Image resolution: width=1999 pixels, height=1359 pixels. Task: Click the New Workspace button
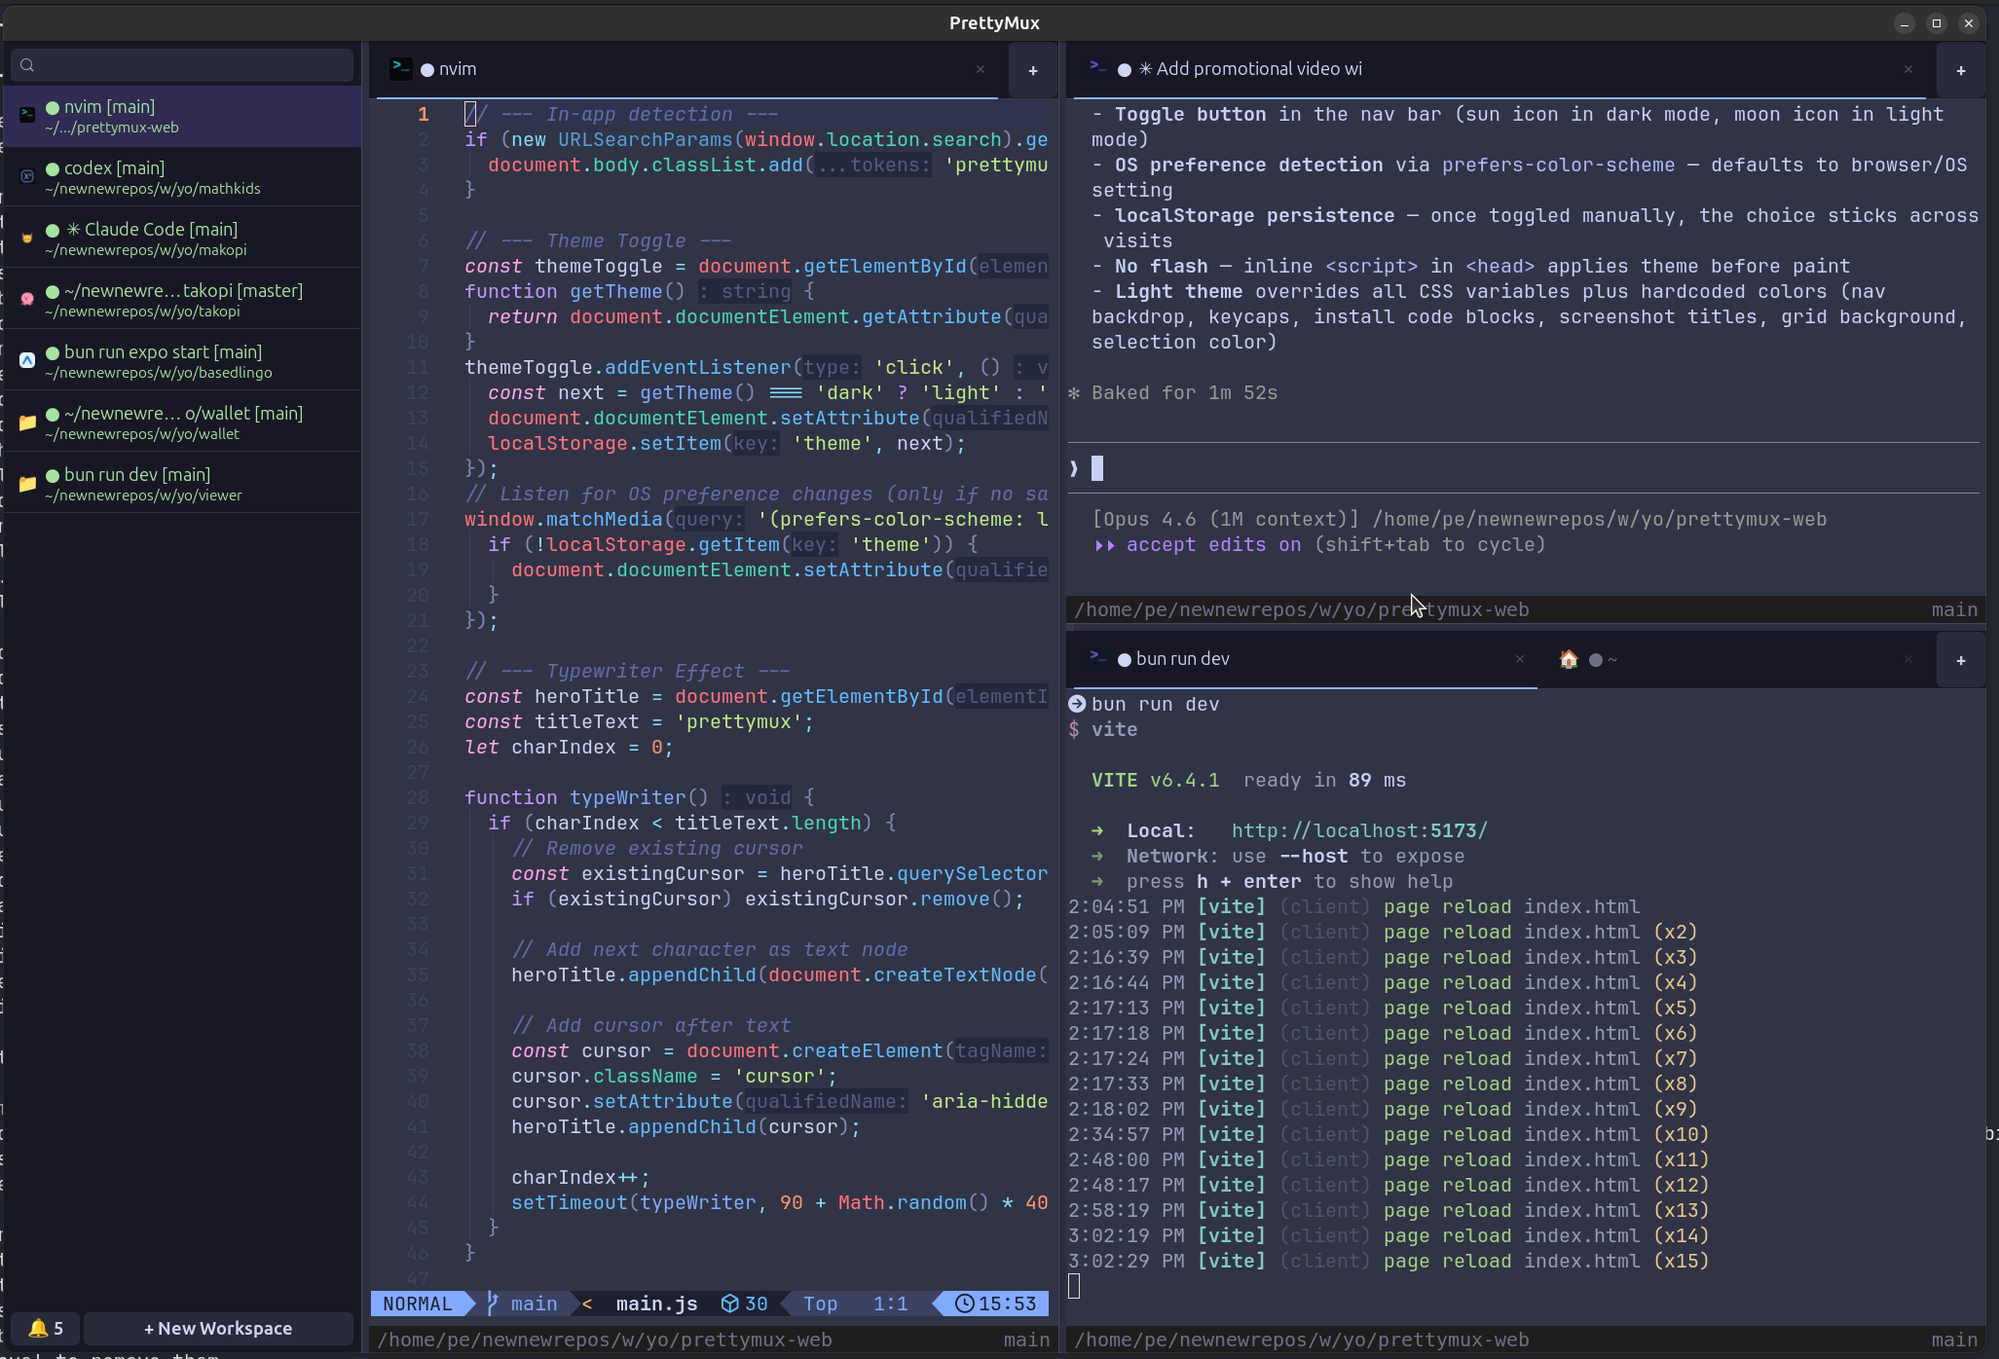(218, 1328)
